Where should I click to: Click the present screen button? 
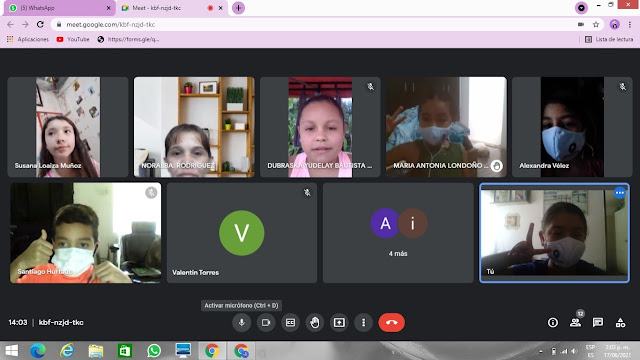[x=339, y=322]
